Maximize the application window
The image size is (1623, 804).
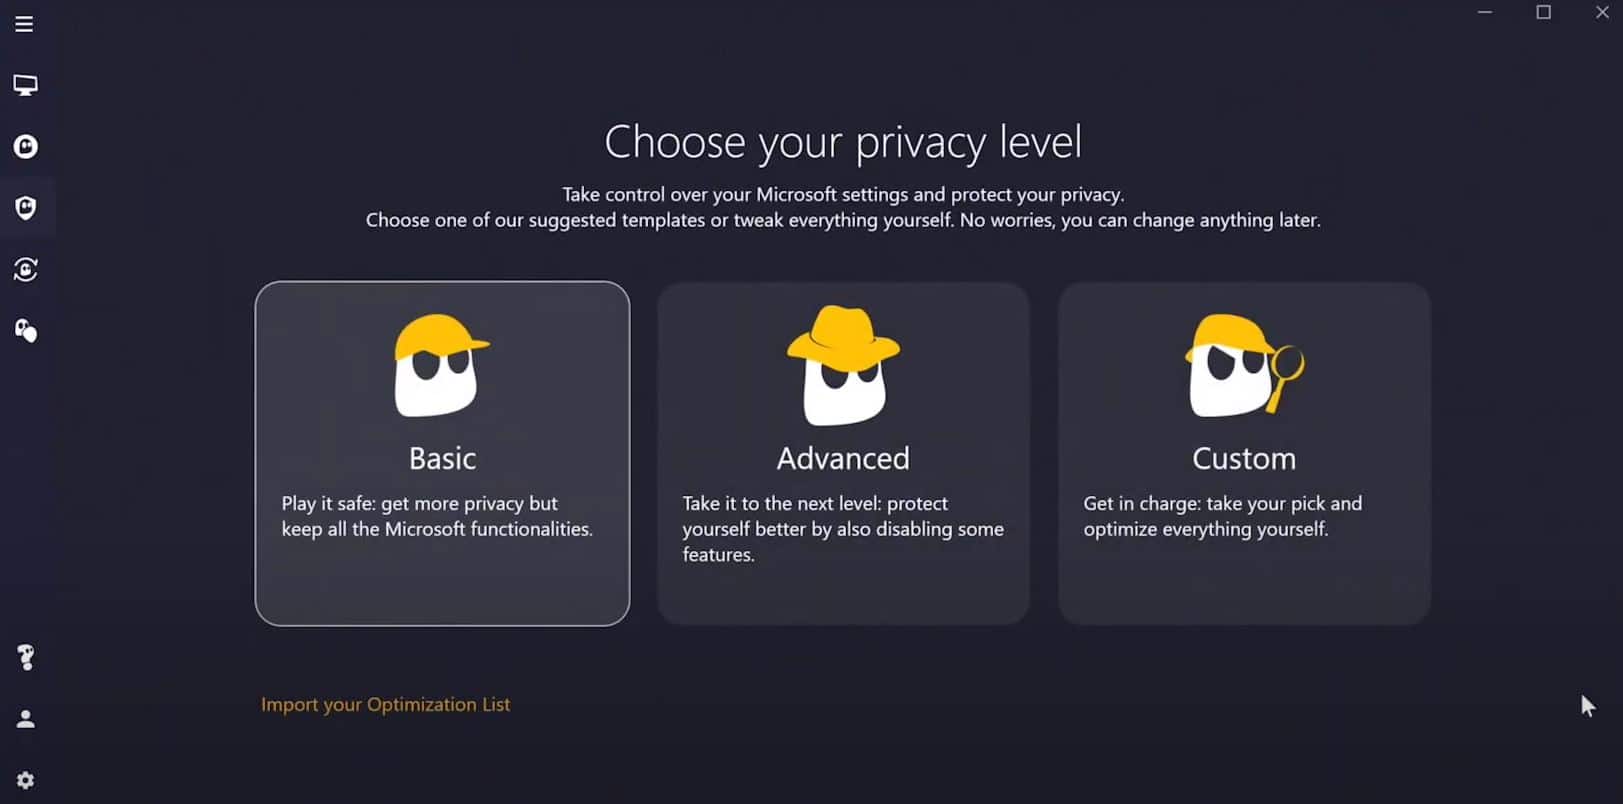[1543, 12]
